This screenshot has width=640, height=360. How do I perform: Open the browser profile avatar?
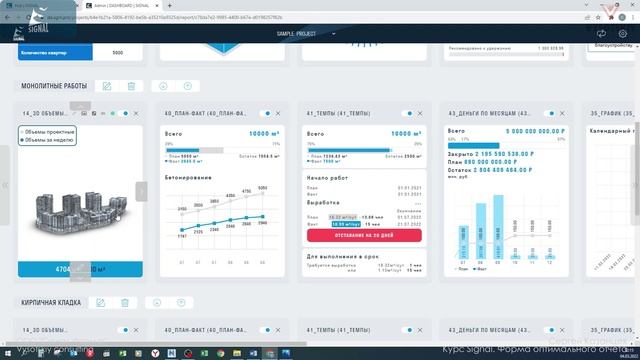pos(622,18)
